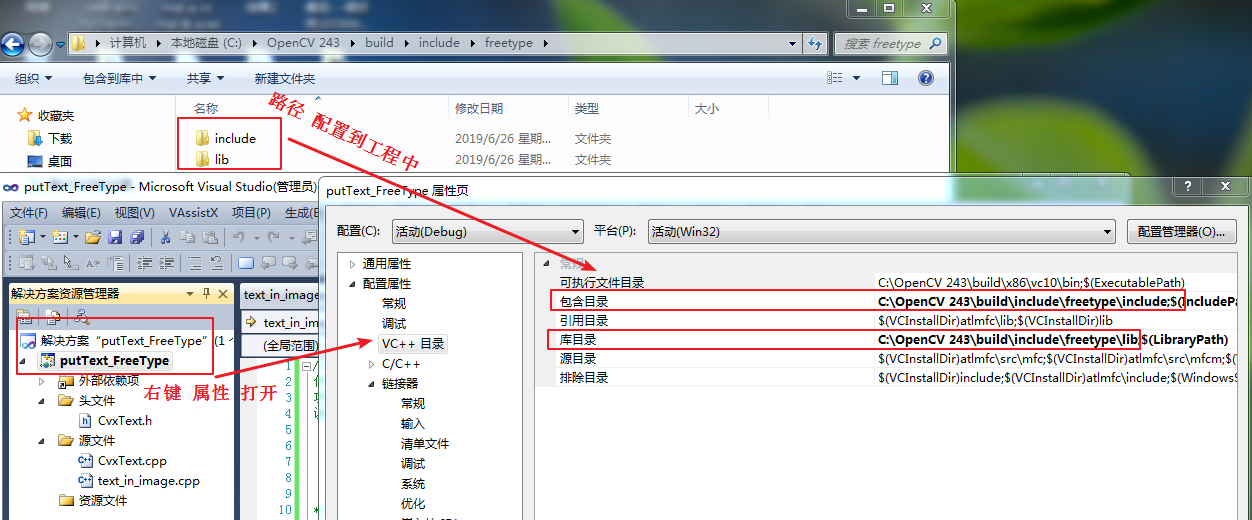Open the 视图(V) menu

134,213
